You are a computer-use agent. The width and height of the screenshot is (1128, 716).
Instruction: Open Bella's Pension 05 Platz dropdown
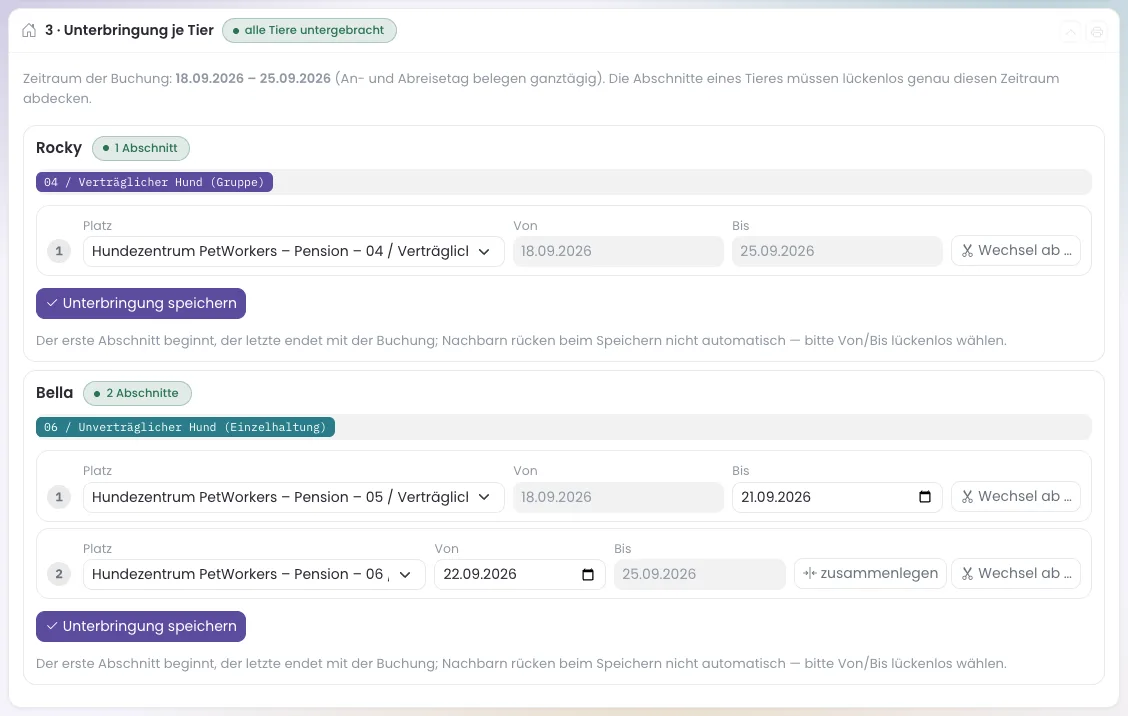click(294, 497)
